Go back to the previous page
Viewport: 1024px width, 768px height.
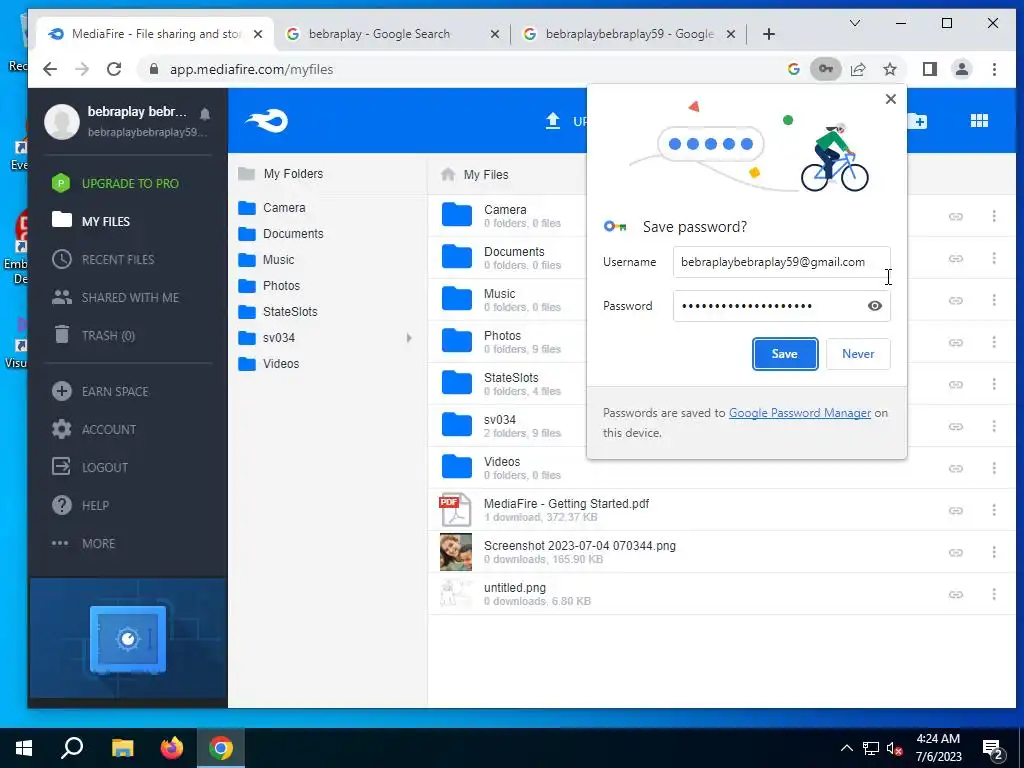point(50,69)
